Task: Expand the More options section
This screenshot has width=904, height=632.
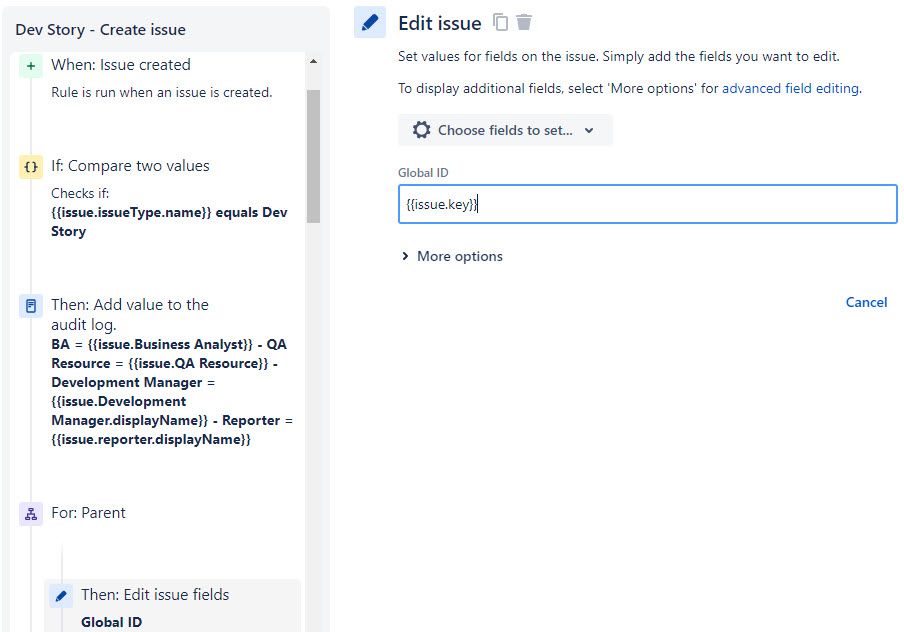Action: [x=453, y=256]
